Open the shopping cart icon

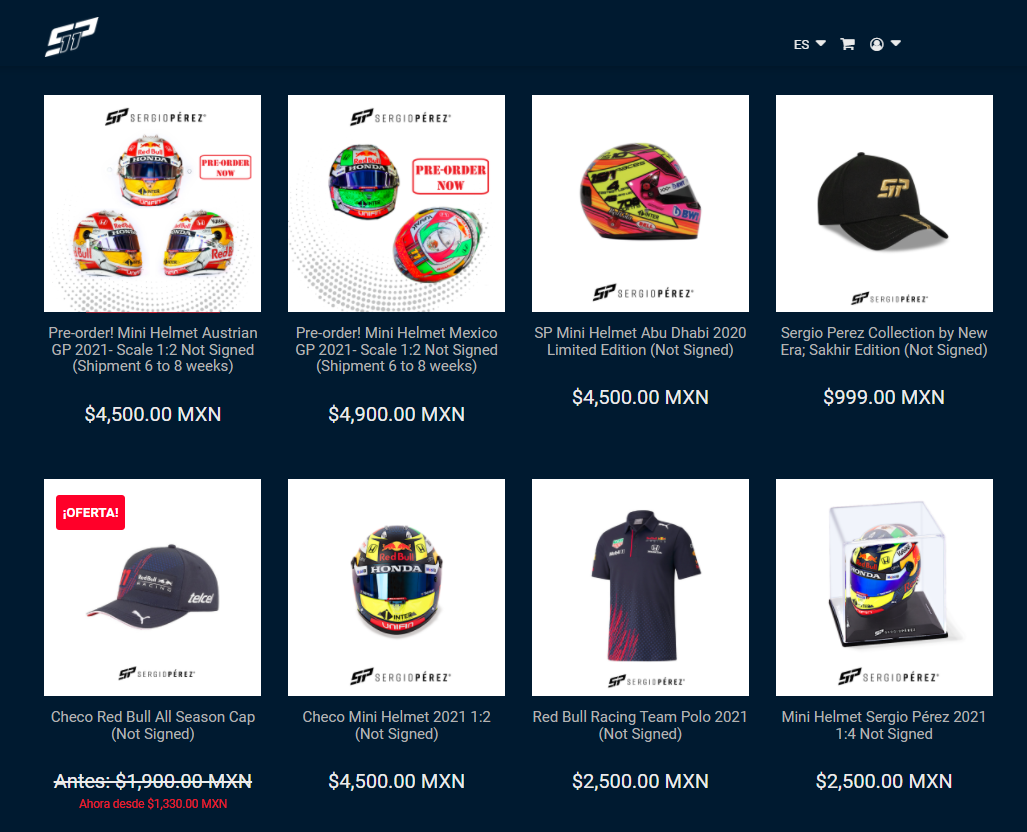click(x=848, y=45)
